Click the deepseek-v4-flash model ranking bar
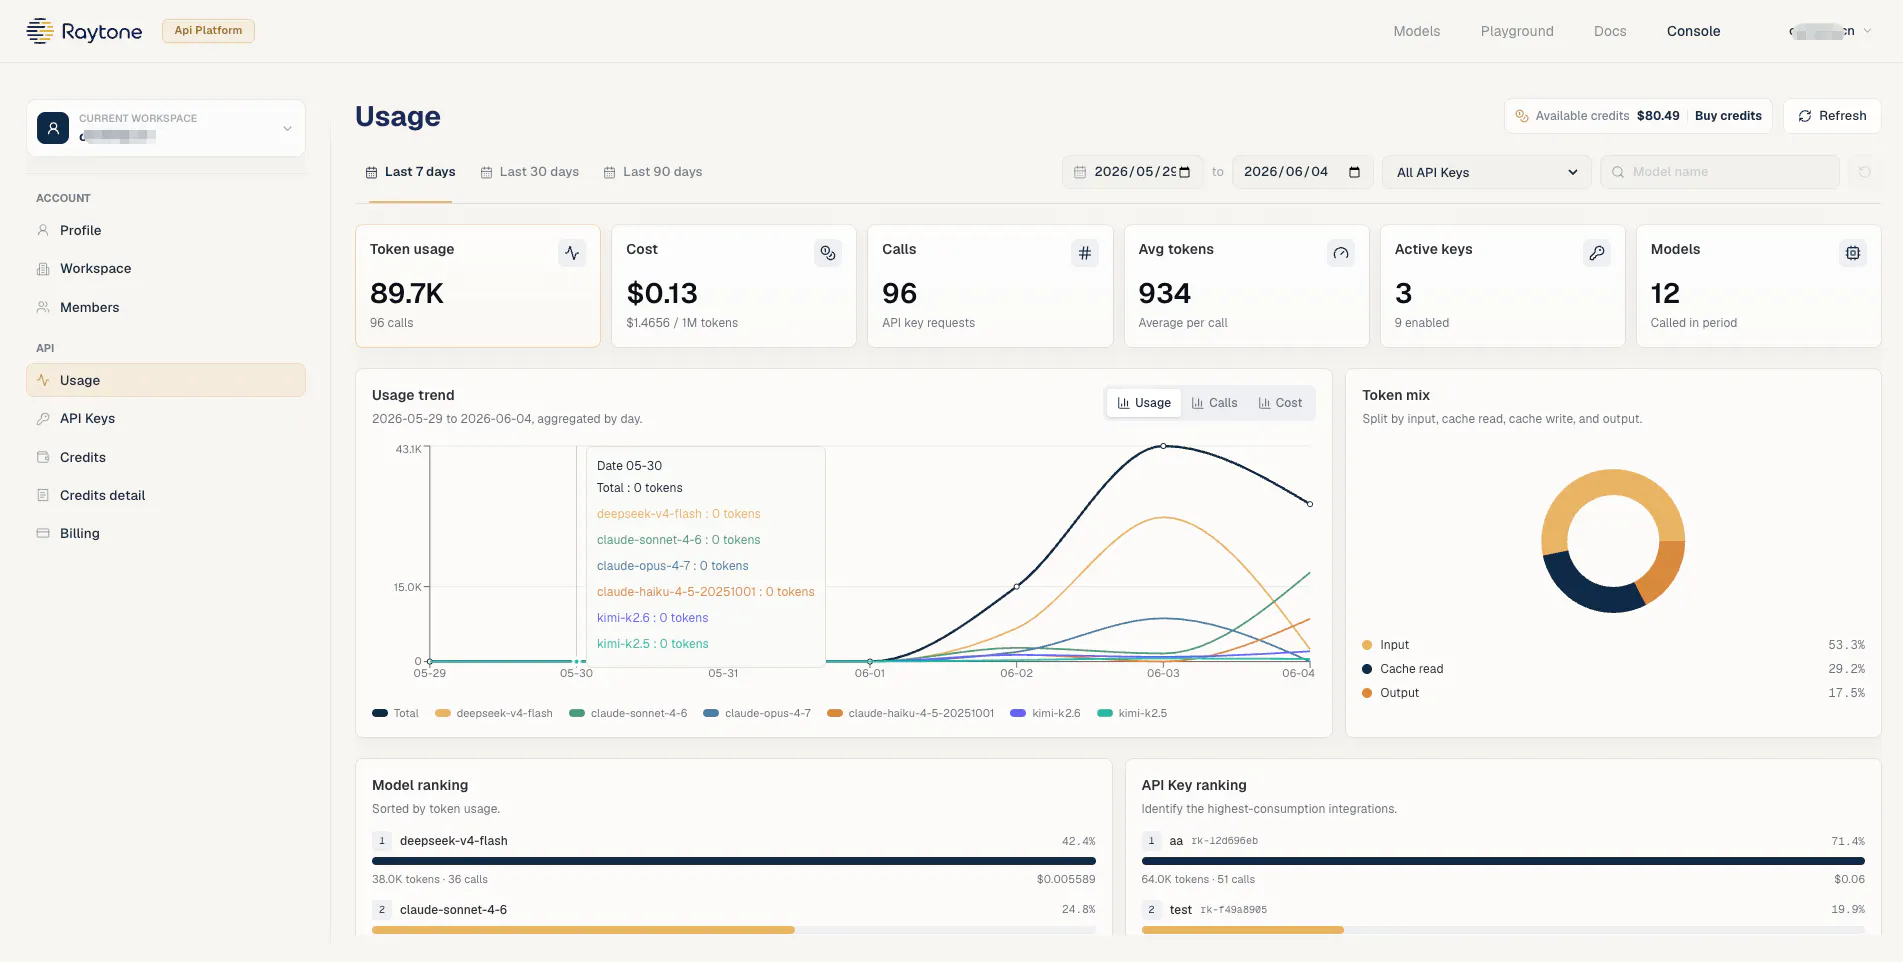This screenshot has height=962, width=1903. coord(734,861)
